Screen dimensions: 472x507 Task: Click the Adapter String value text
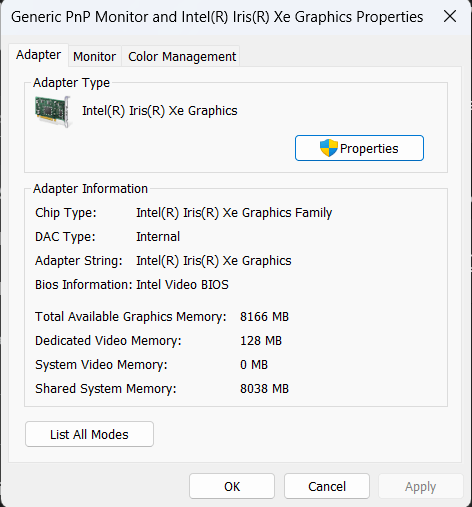214,261
